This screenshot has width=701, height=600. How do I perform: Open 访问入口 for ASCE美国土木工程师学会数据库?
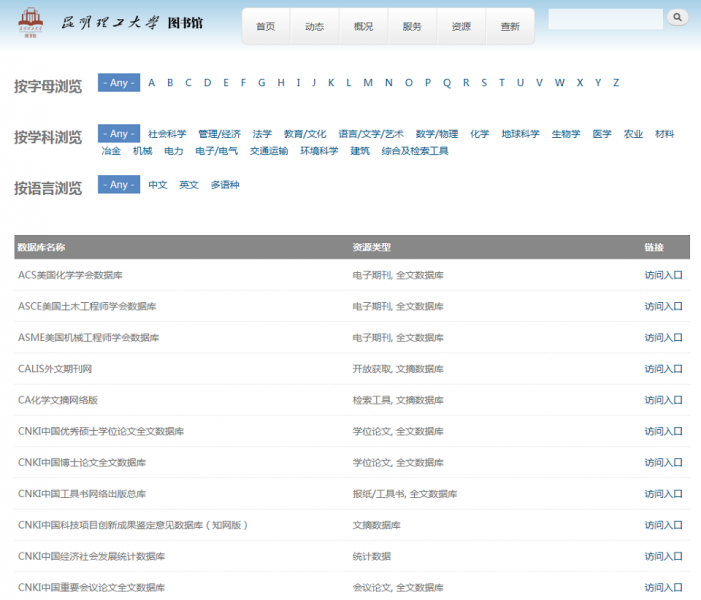pos(663,306)
